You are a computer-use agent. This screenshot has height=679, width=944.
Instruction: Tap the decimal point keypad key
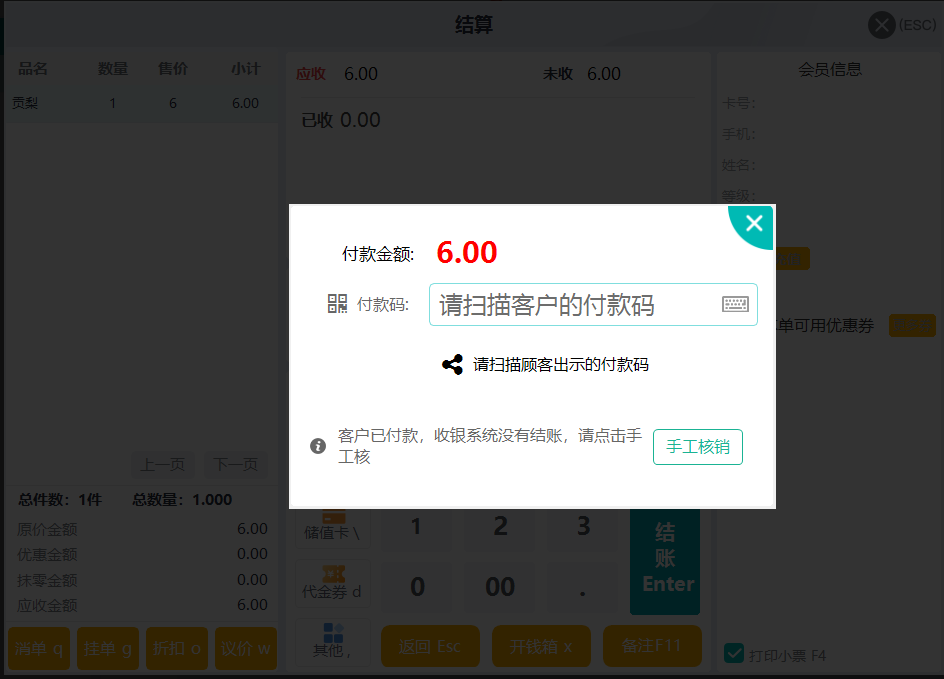click(x=583, y=586)
